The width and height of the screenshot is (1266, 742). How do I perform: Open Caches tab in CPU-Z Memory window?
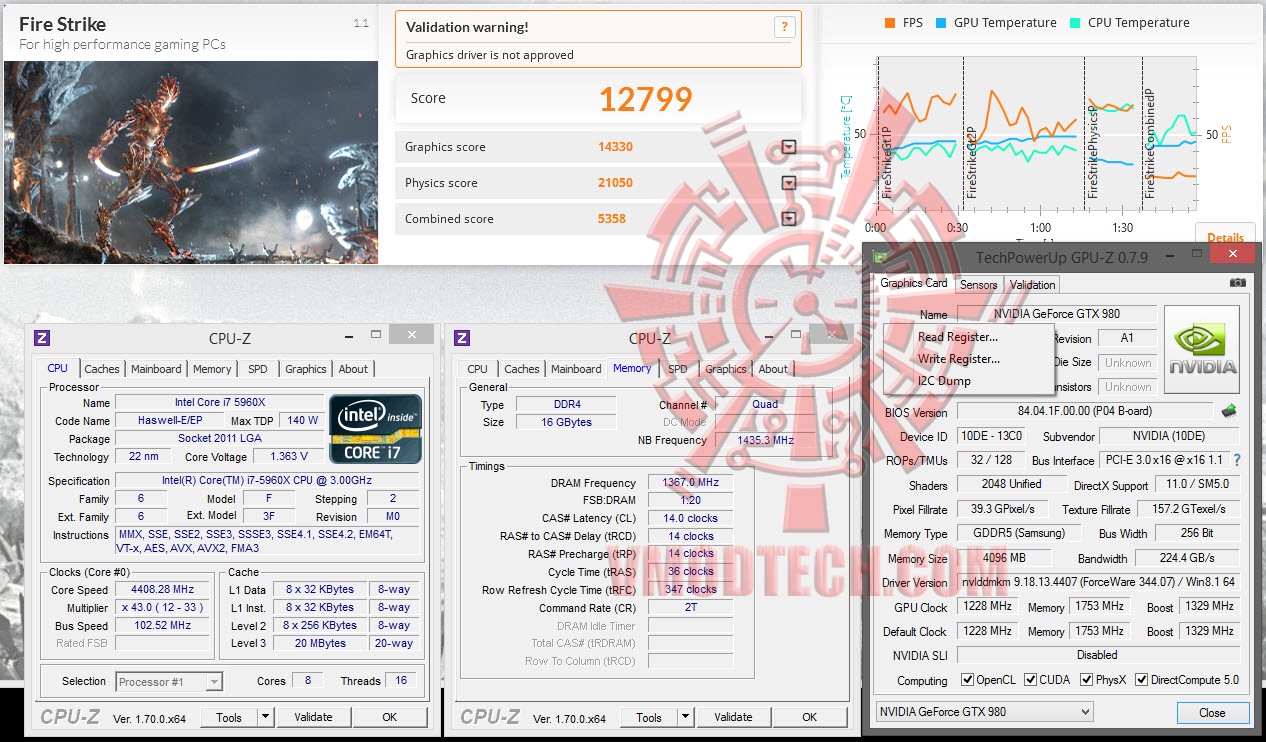click(522, 369)
